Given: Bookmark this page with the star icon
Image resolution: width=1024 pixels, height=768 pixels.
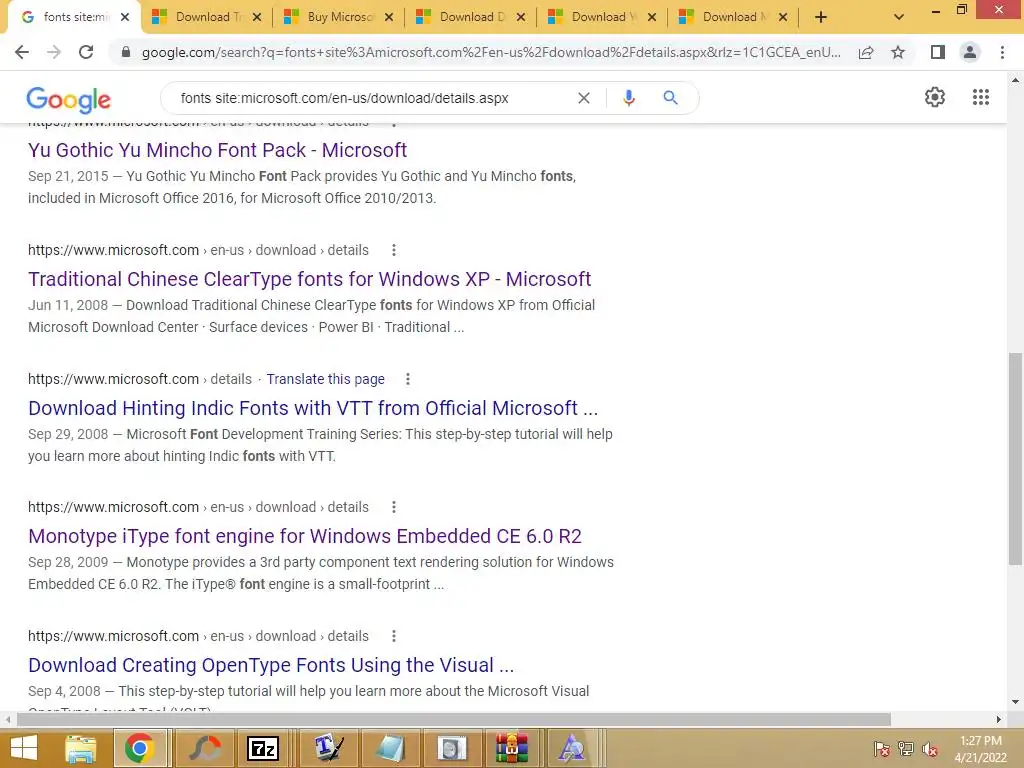Looking at the screenshot, I should click(x=898, y=52).
